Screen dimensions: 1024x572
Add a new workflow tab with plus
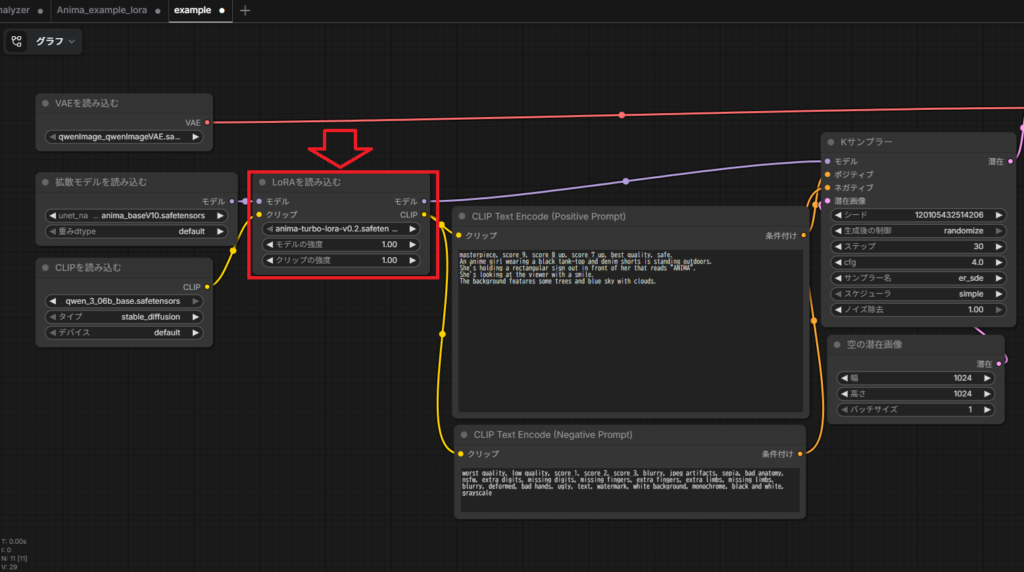(245, 10)
